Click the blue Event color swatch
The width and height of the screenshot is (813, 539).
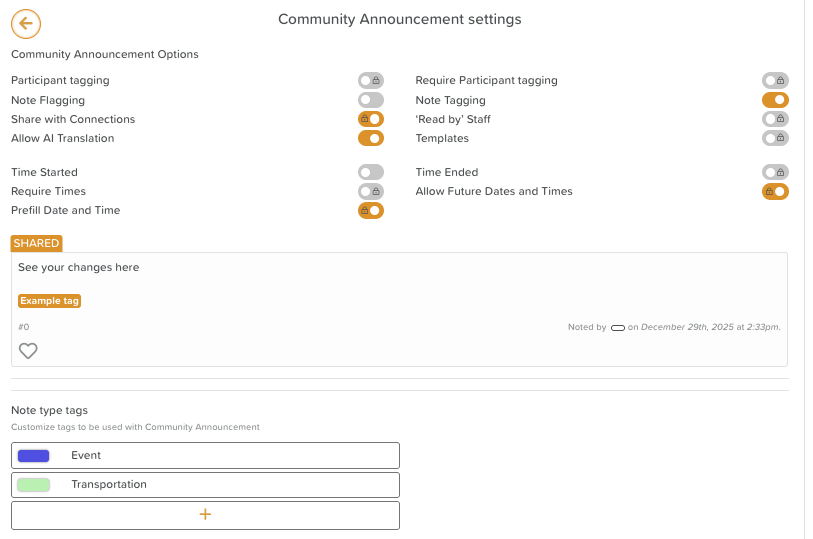coord(34,456)
